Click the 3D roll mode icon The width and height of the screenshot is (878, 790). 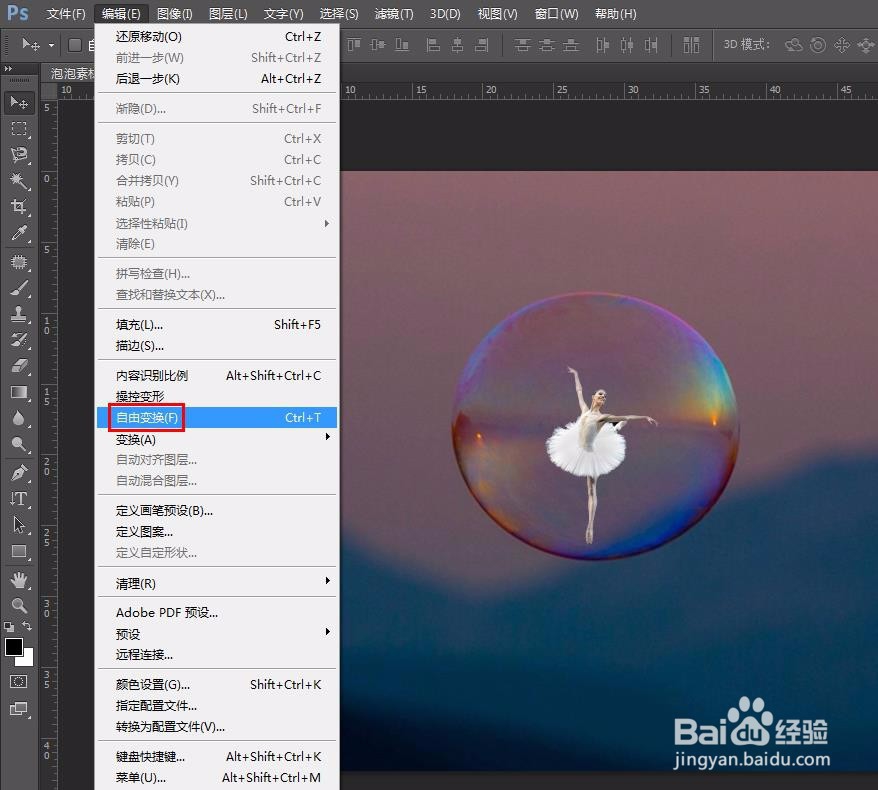pyautogui.click(x=818, y=45)
